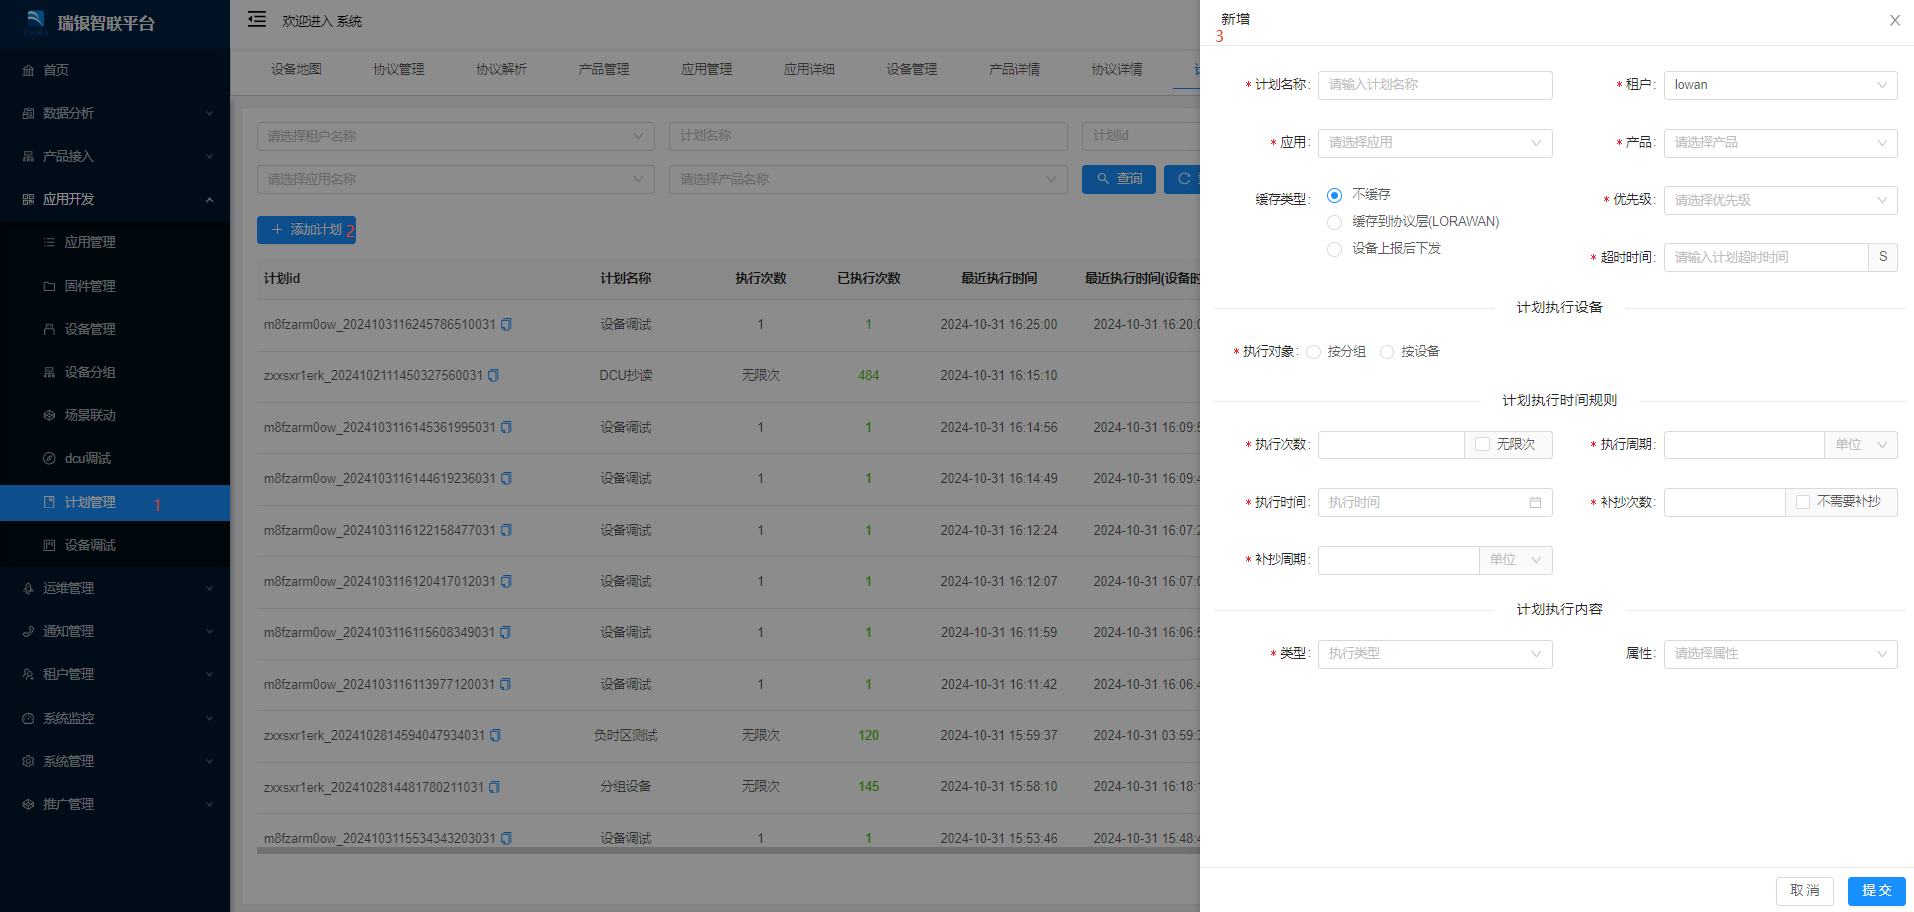Copy plan id m8fzarm0ow_20241031161453619​95031
This screenshot has height=912, width=1914.
(506, 427)
